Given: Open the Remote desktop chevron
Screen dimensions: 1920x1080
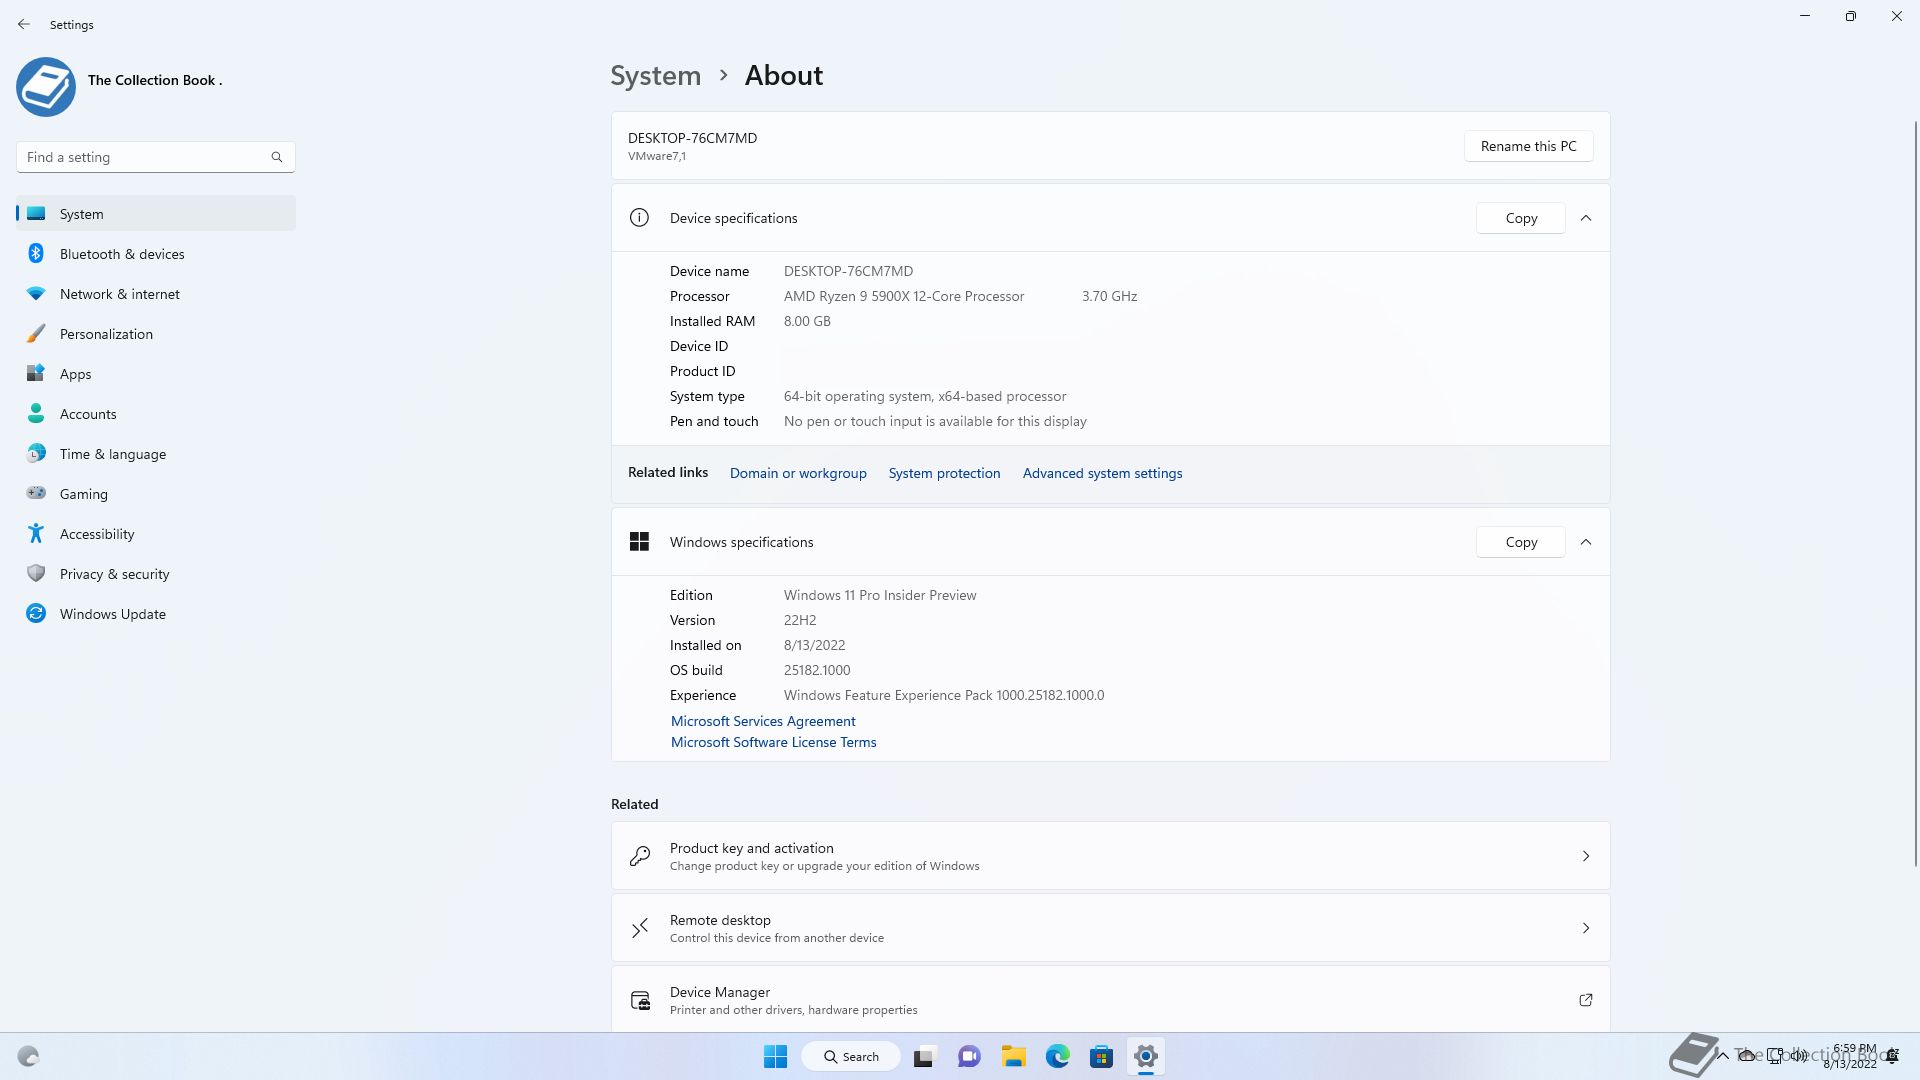Looking at the screenshot, I should (1586, 928).
